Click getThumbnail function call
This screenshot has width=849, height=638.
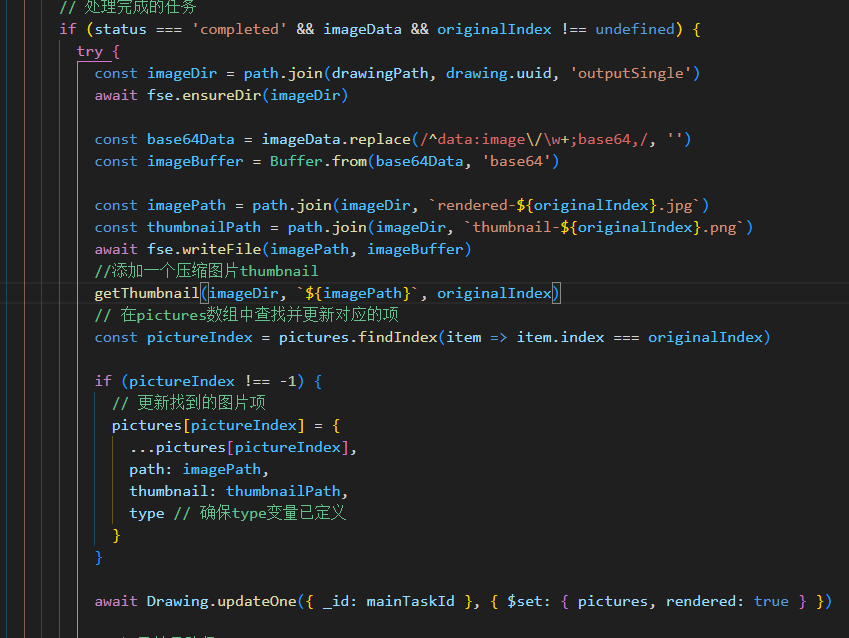tap(147, 294)
